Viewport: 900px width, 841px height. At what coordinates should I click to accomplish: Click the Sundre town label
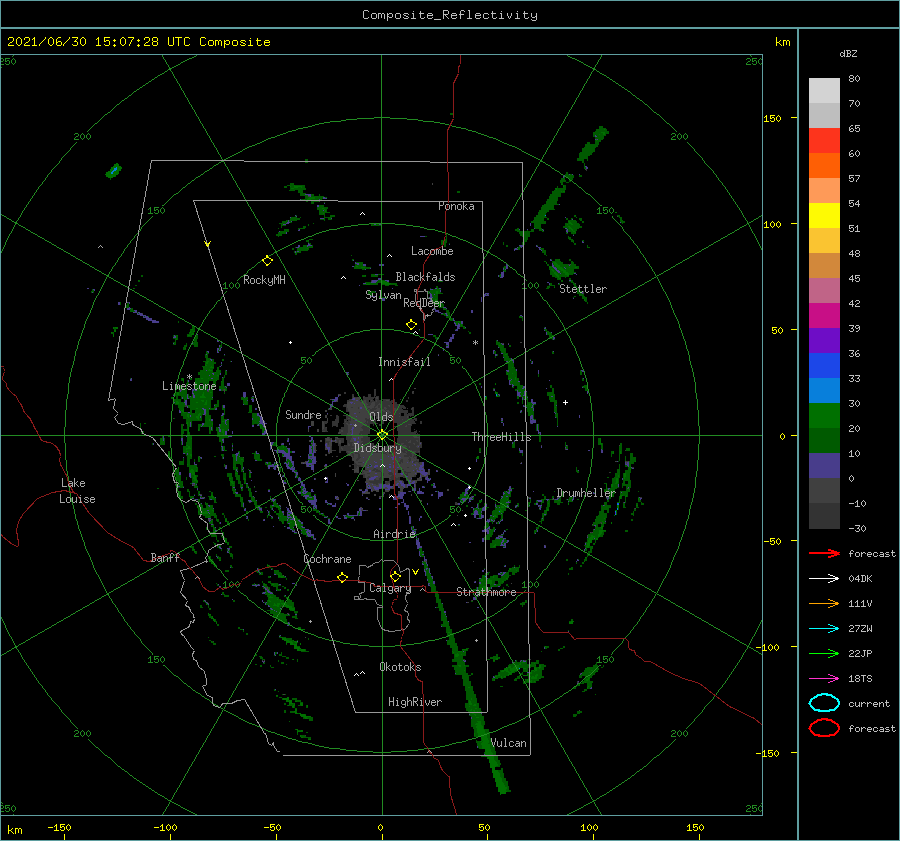tap(303, 414)
